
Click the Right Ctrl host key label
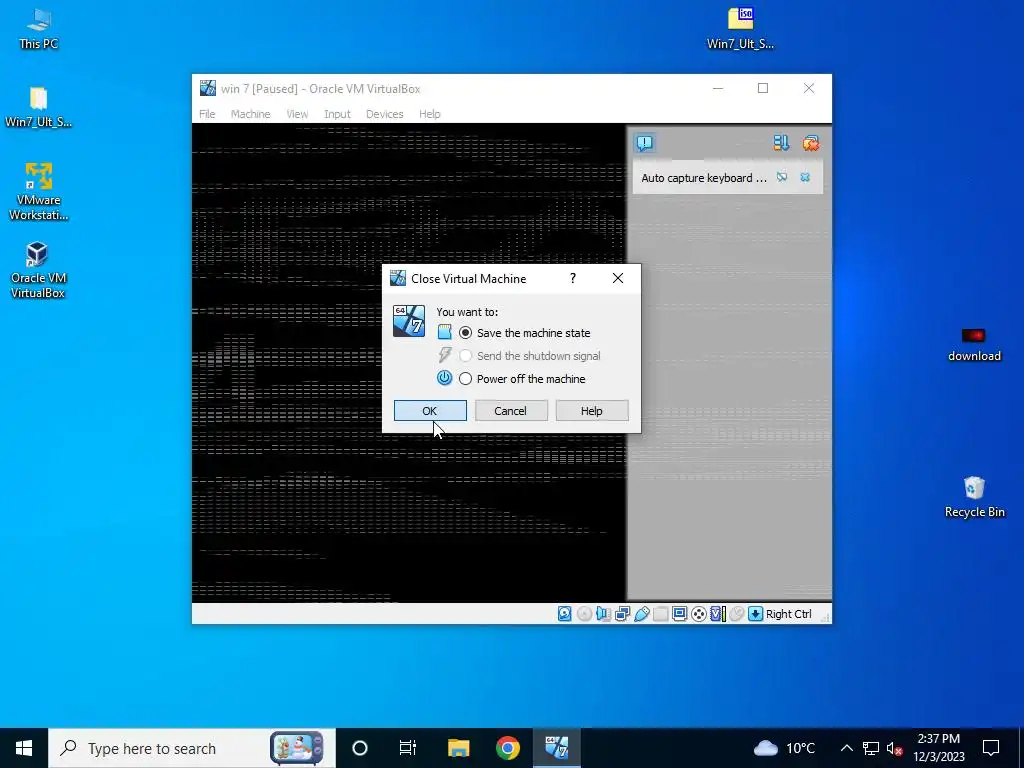[788, 614]
